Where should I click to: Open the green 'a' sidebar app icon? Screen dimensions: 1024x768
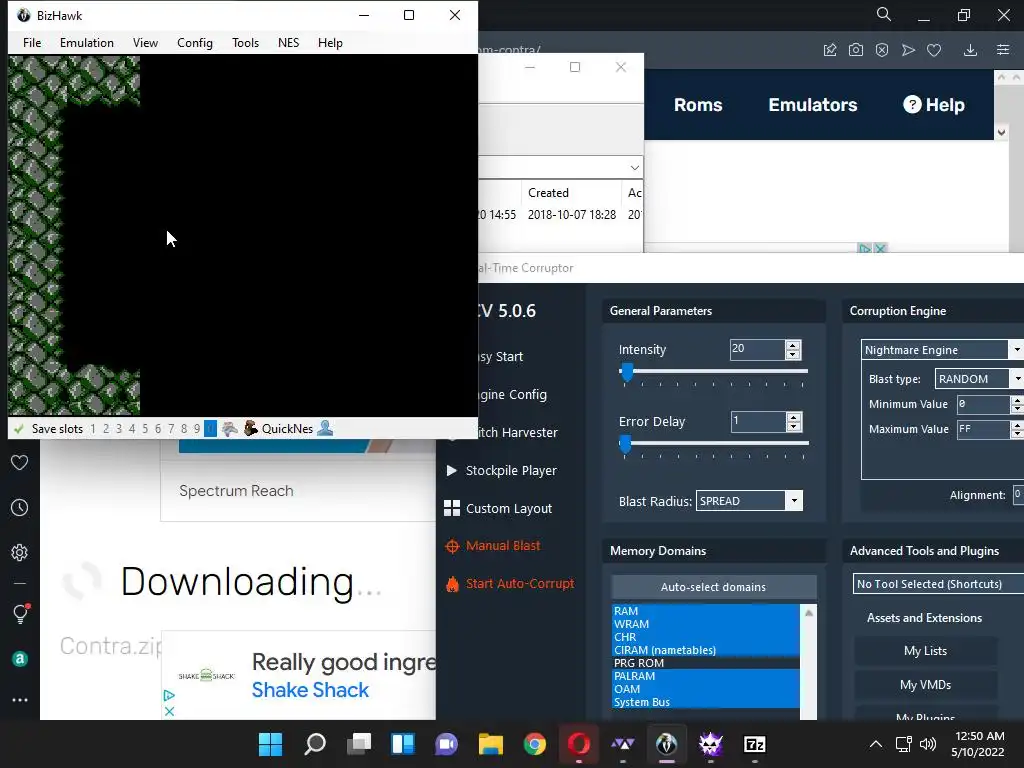20,659
